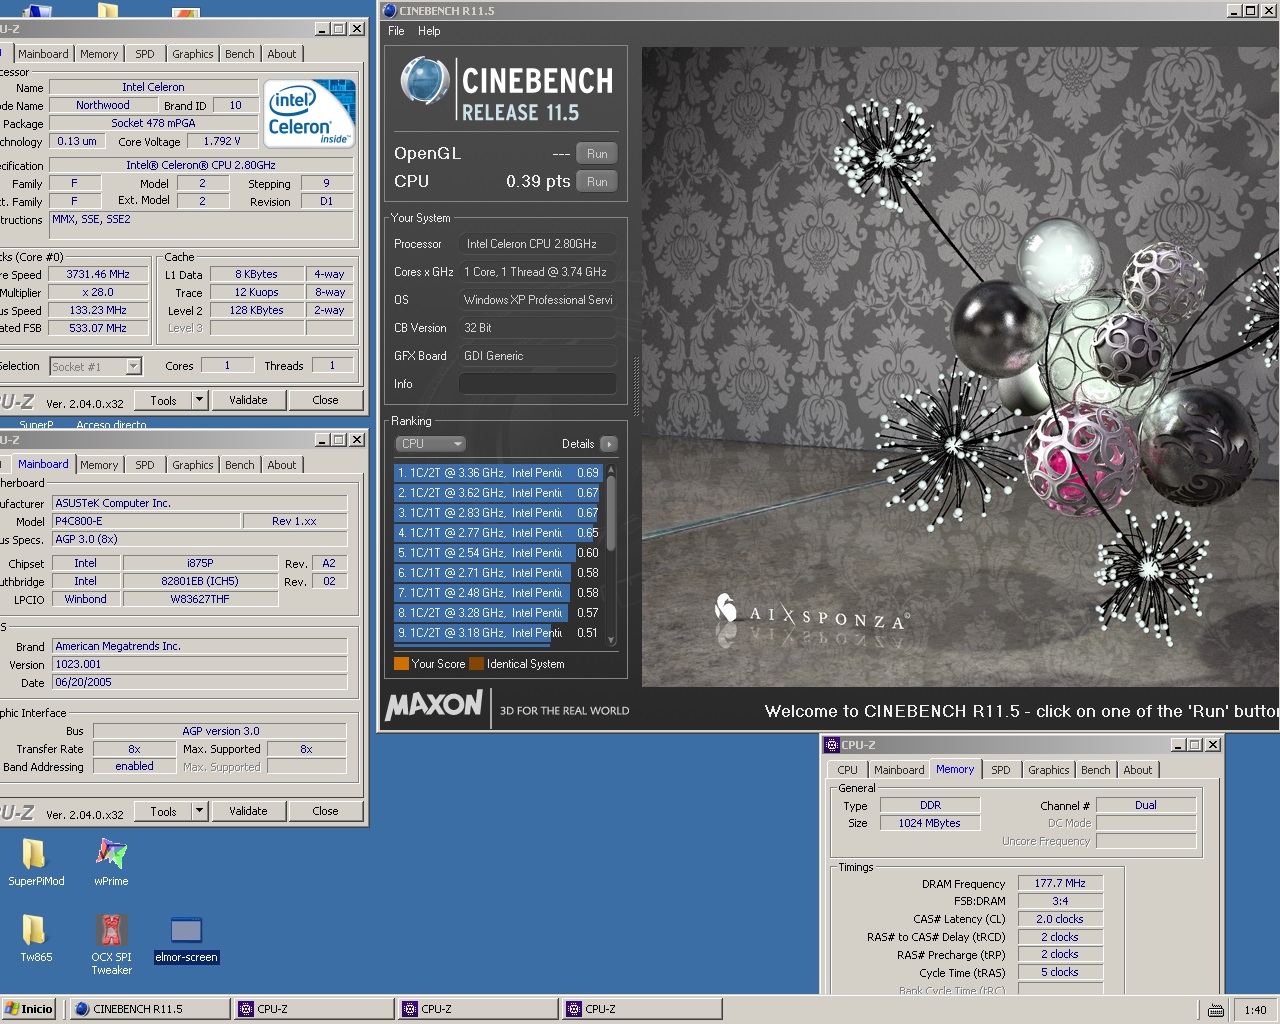Click Close button in top CPU-Z window
The image size is (1280, 1024).
coord(325,400)
